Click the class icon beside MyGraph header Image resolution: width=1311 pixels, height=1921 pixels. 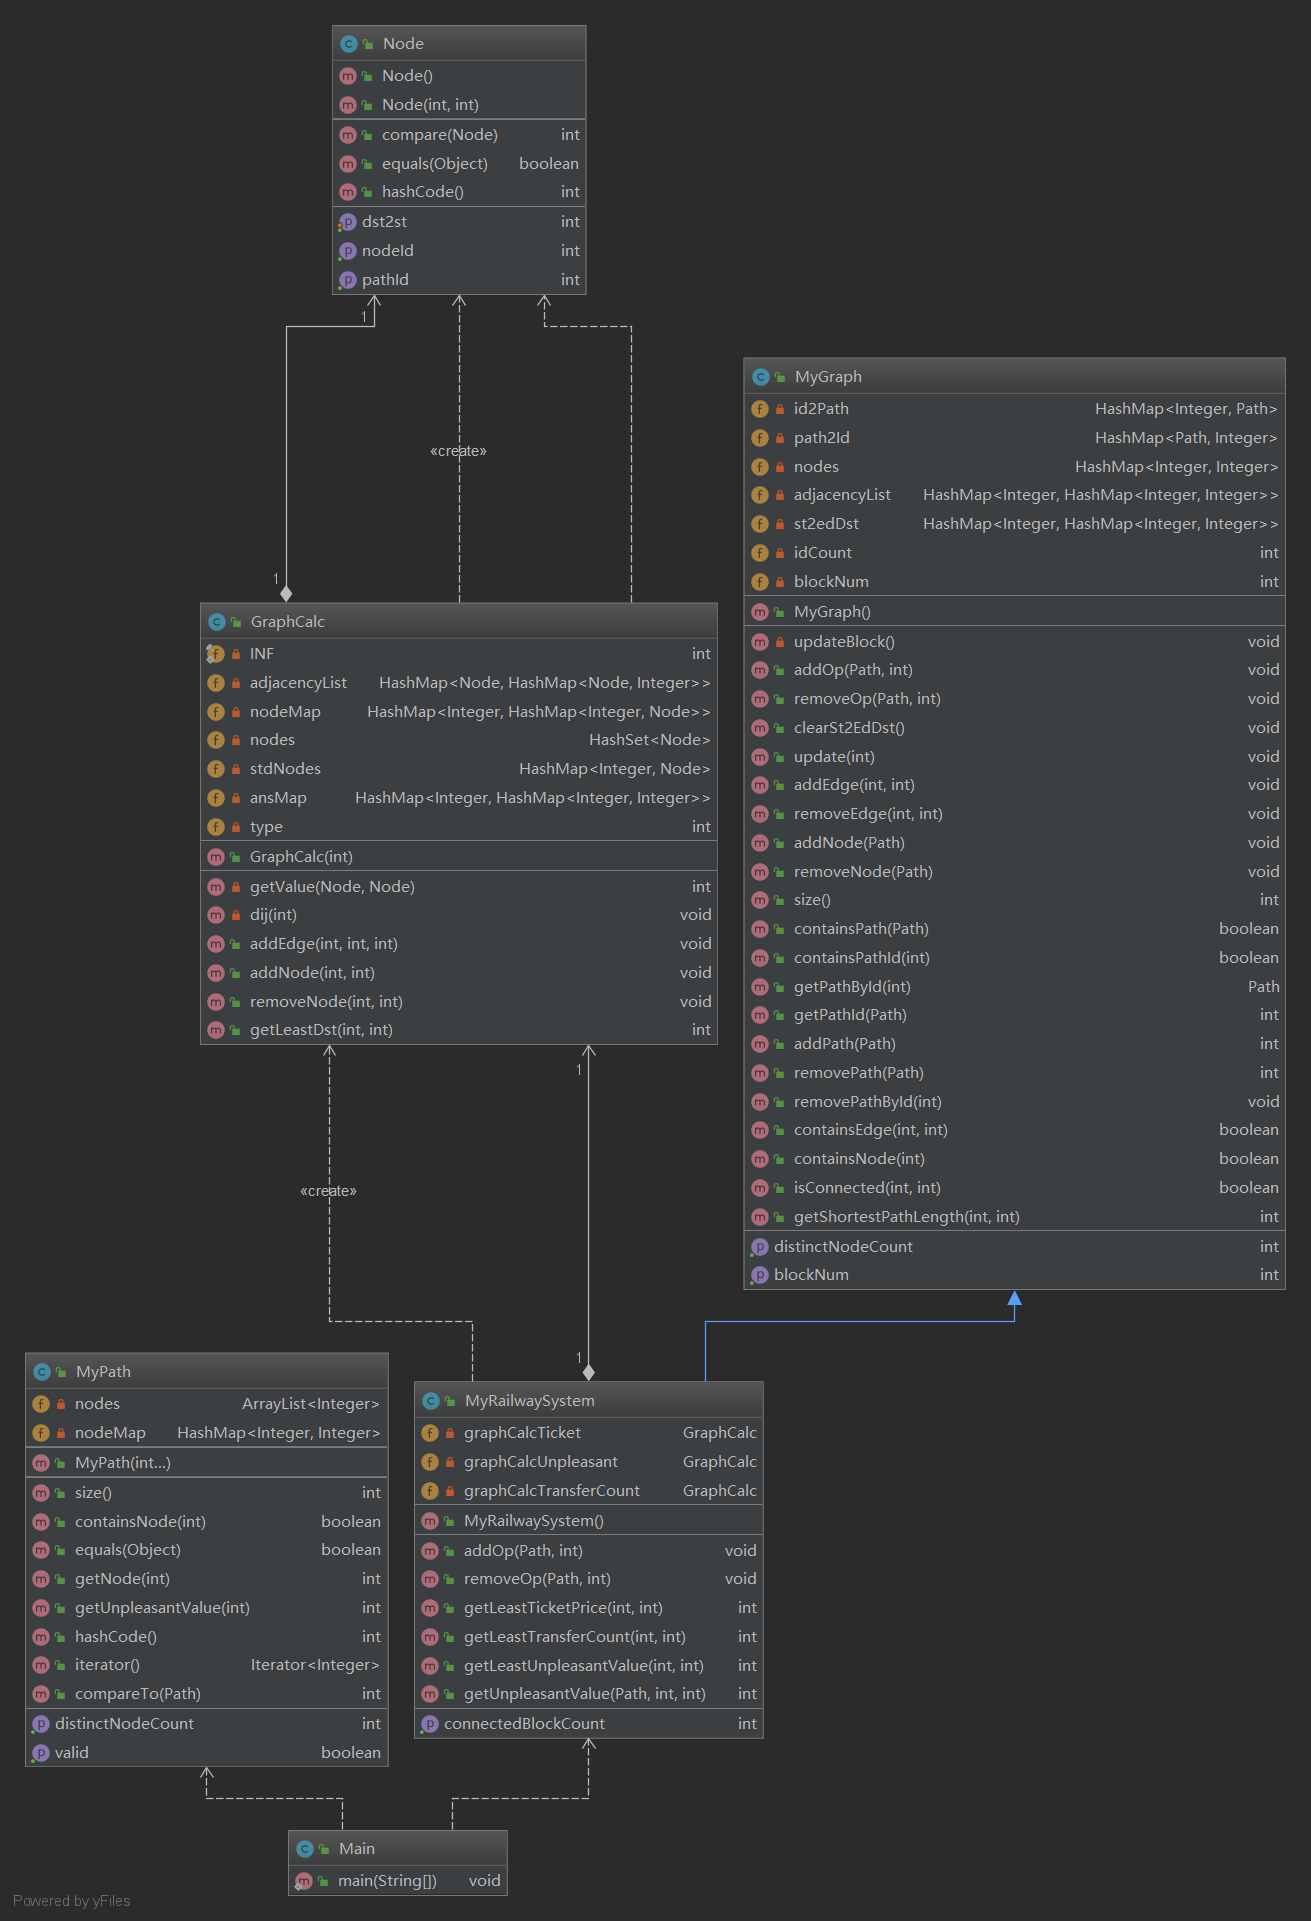pyautogui.click(x=760, y=377)
